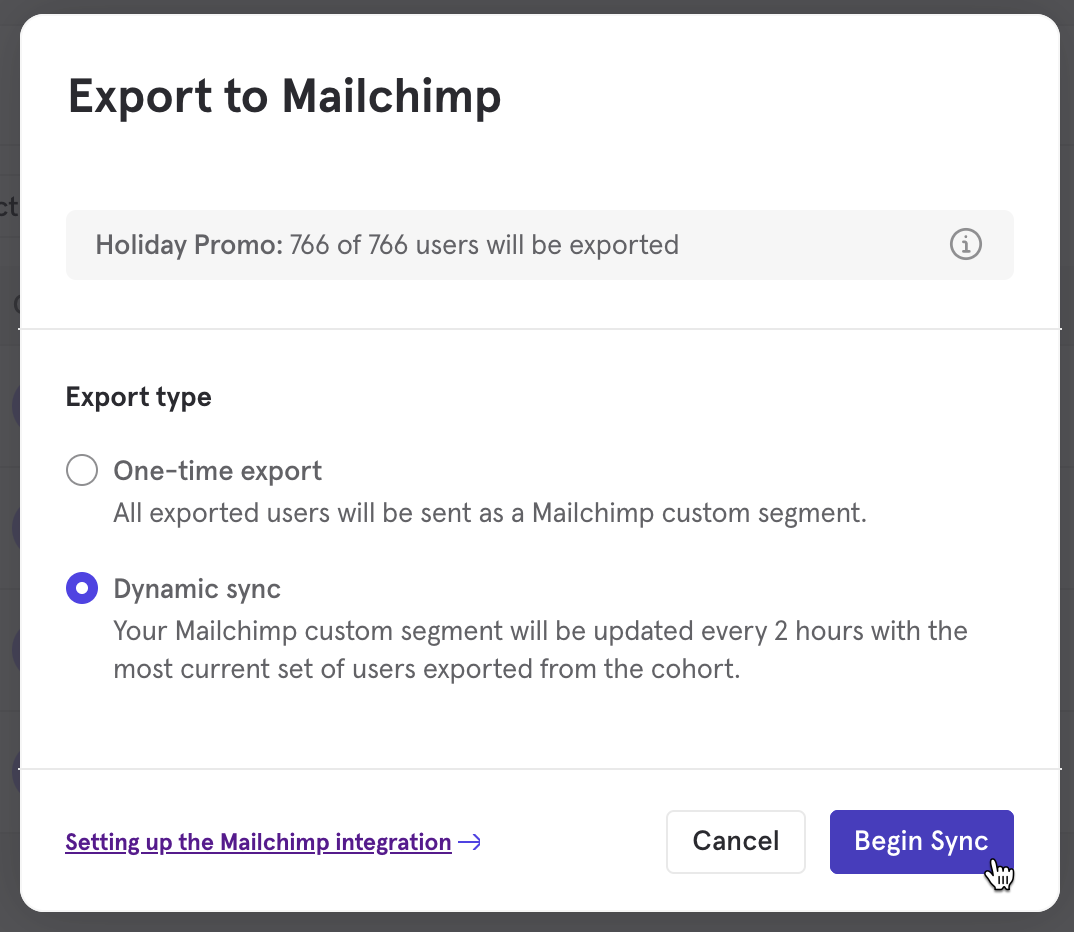Click the "Export to Mailchimp" dialog title
This screenshot has width=1074, height=932.
pos(284,97)
